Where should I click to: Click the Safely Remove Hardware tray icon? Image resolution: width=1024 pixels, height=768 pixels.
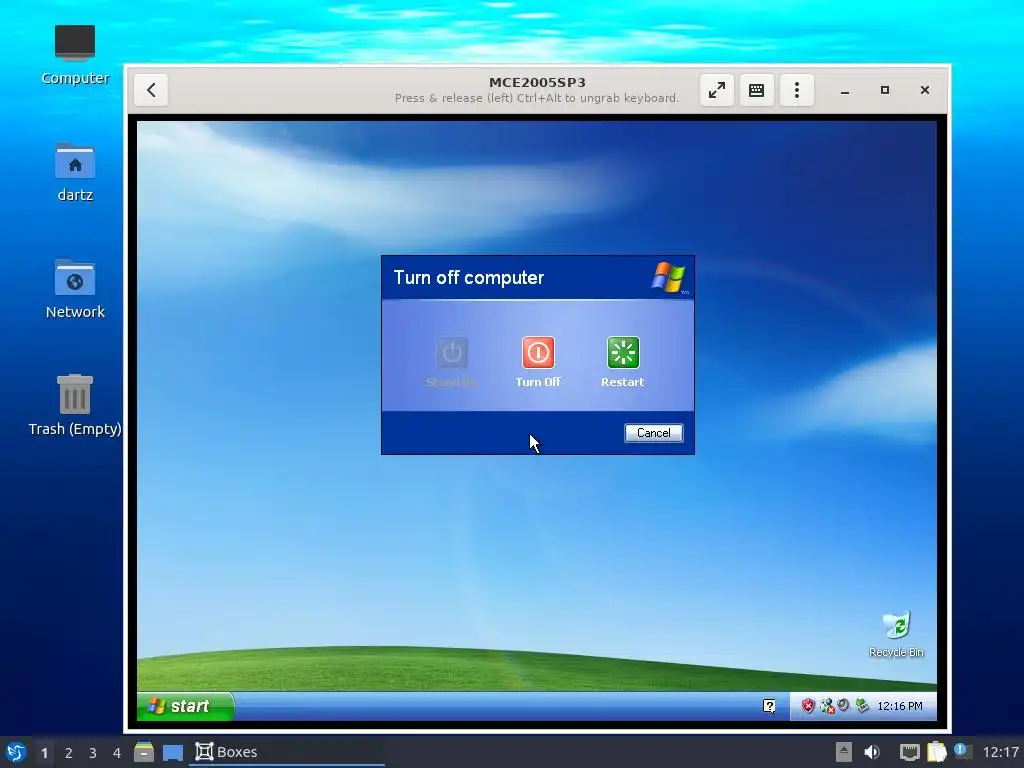click(x=862, y=705)
